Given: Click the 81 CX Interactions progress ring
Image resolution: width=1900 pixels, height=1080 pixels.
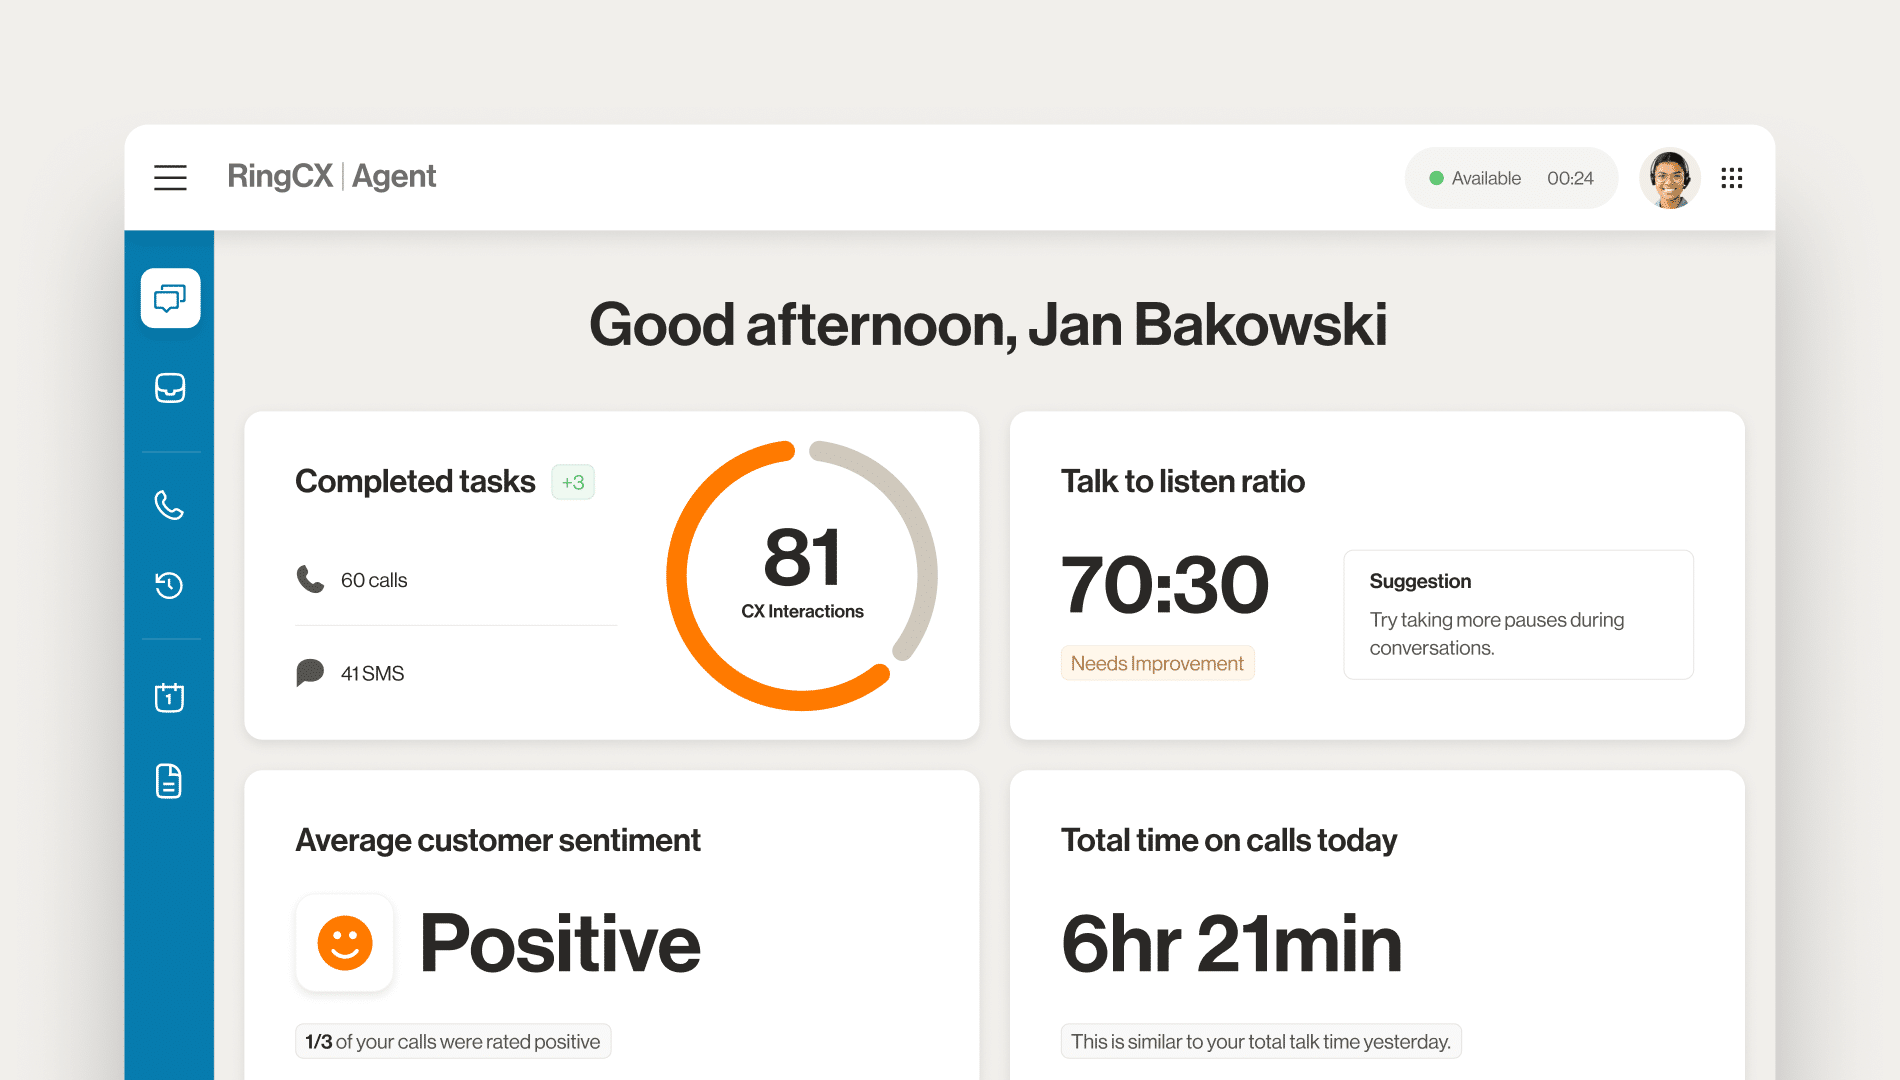Looking at the screenshot, I should pyautogui.click(x=802, y=575).
